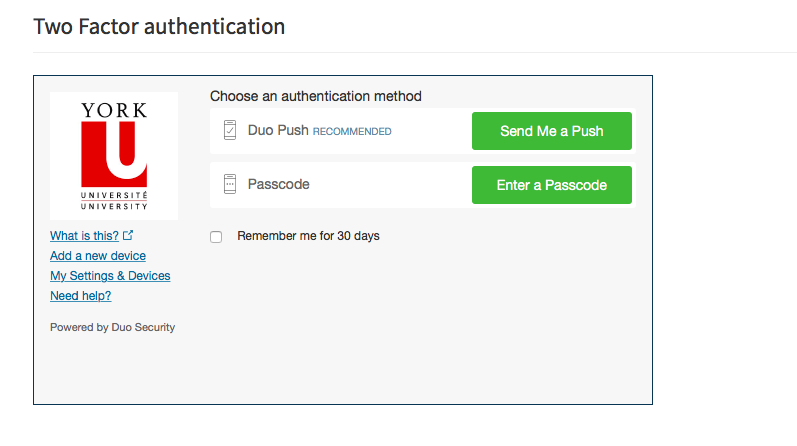Go to My Settings & Devices
The height and width of the screenshot is (446, 797).
point(110,276)
